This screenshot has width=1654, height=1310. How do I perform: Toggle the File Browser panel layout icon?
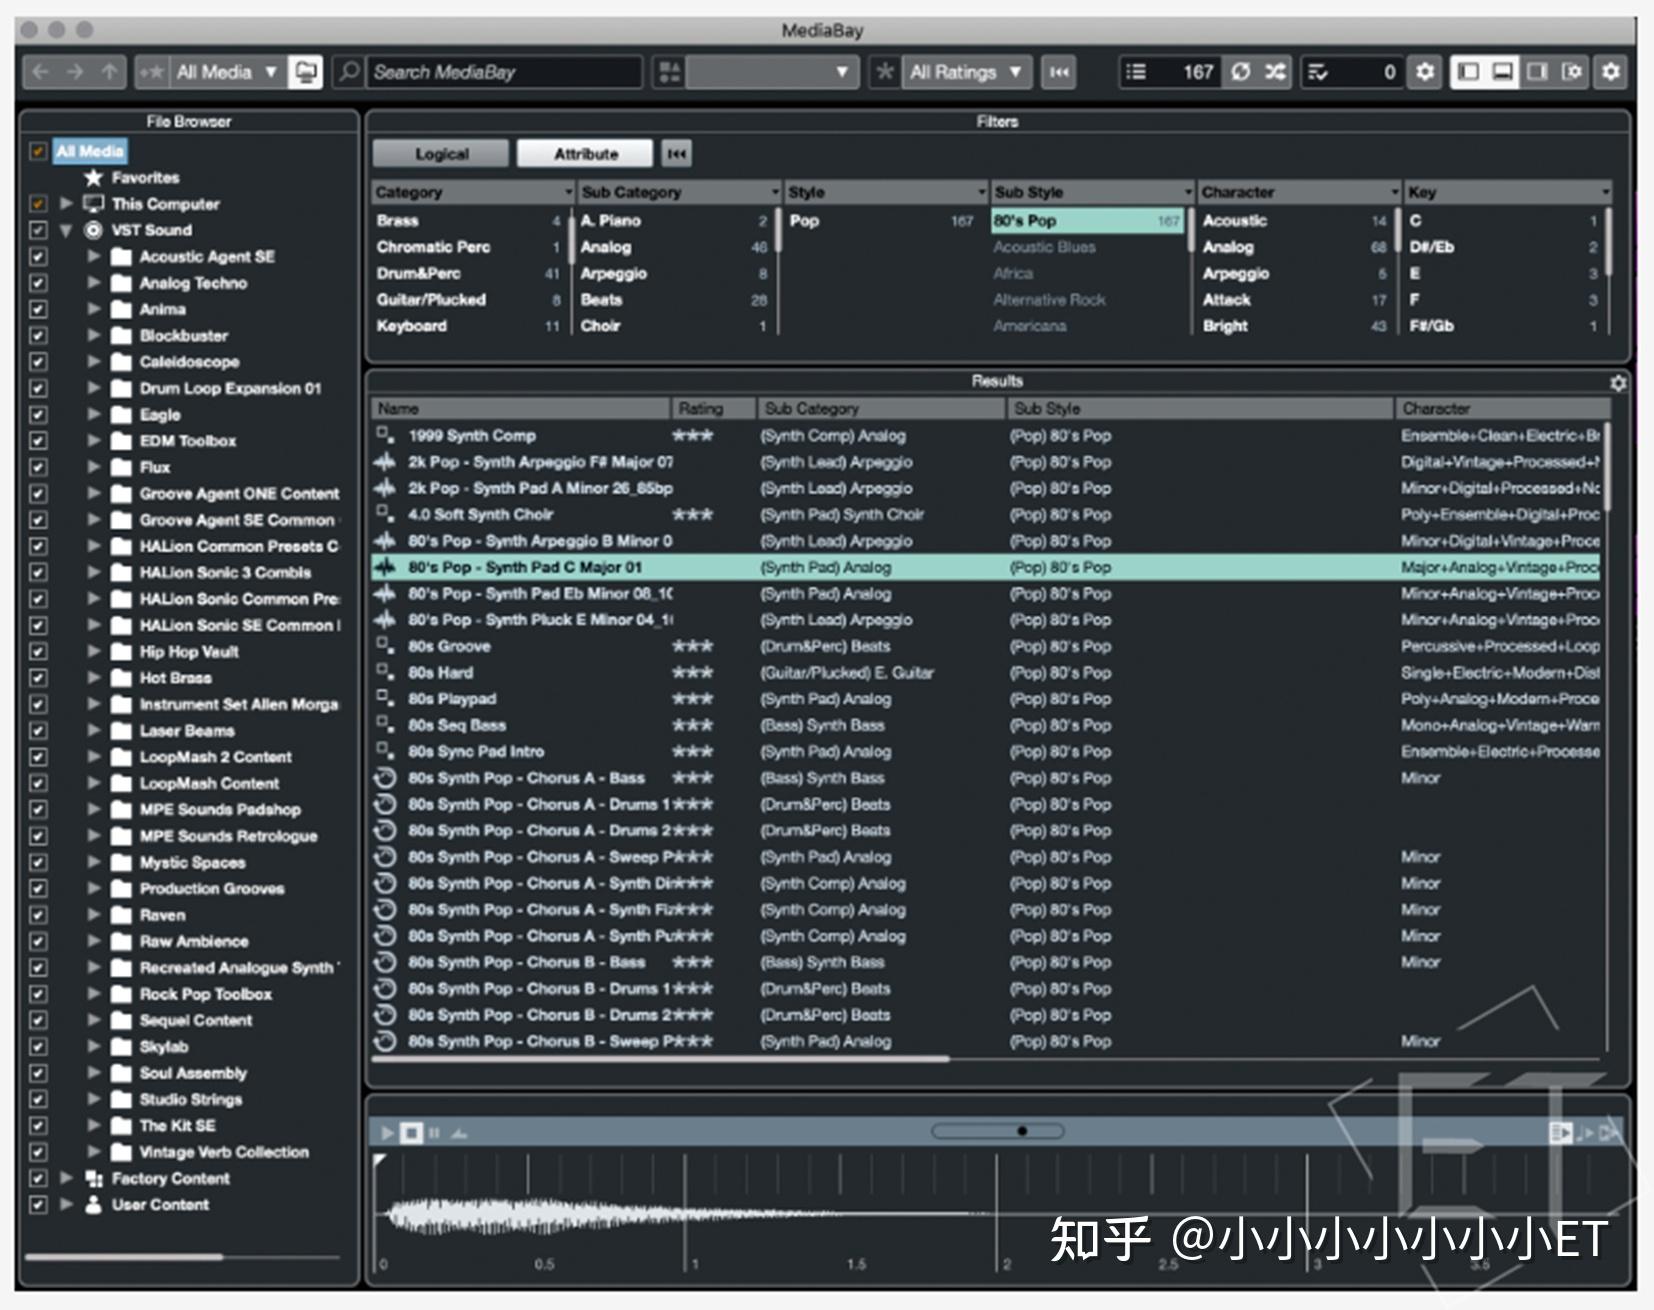pos(1470,72)
